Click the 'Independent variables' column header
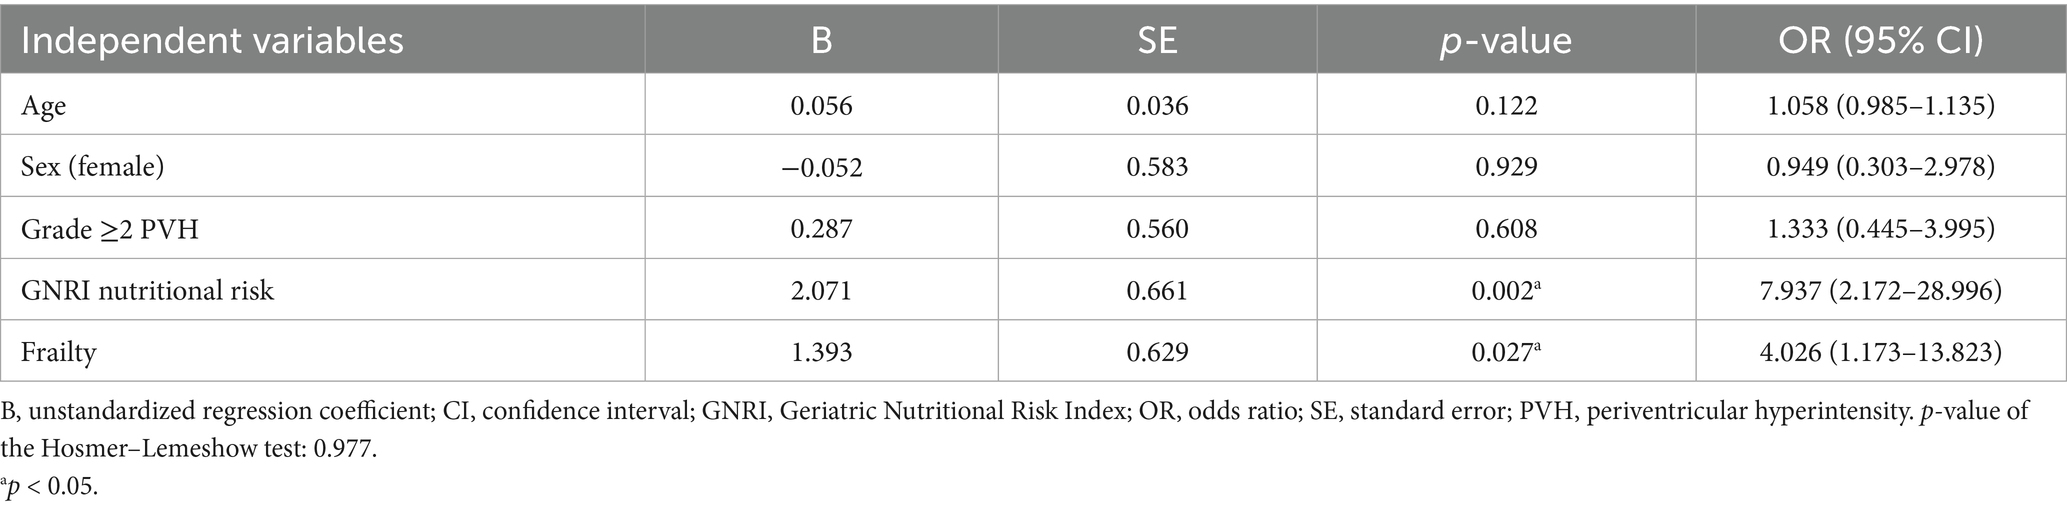This screenshot has height=508, width=2067. pyautogui.click(x=212, y=41)
